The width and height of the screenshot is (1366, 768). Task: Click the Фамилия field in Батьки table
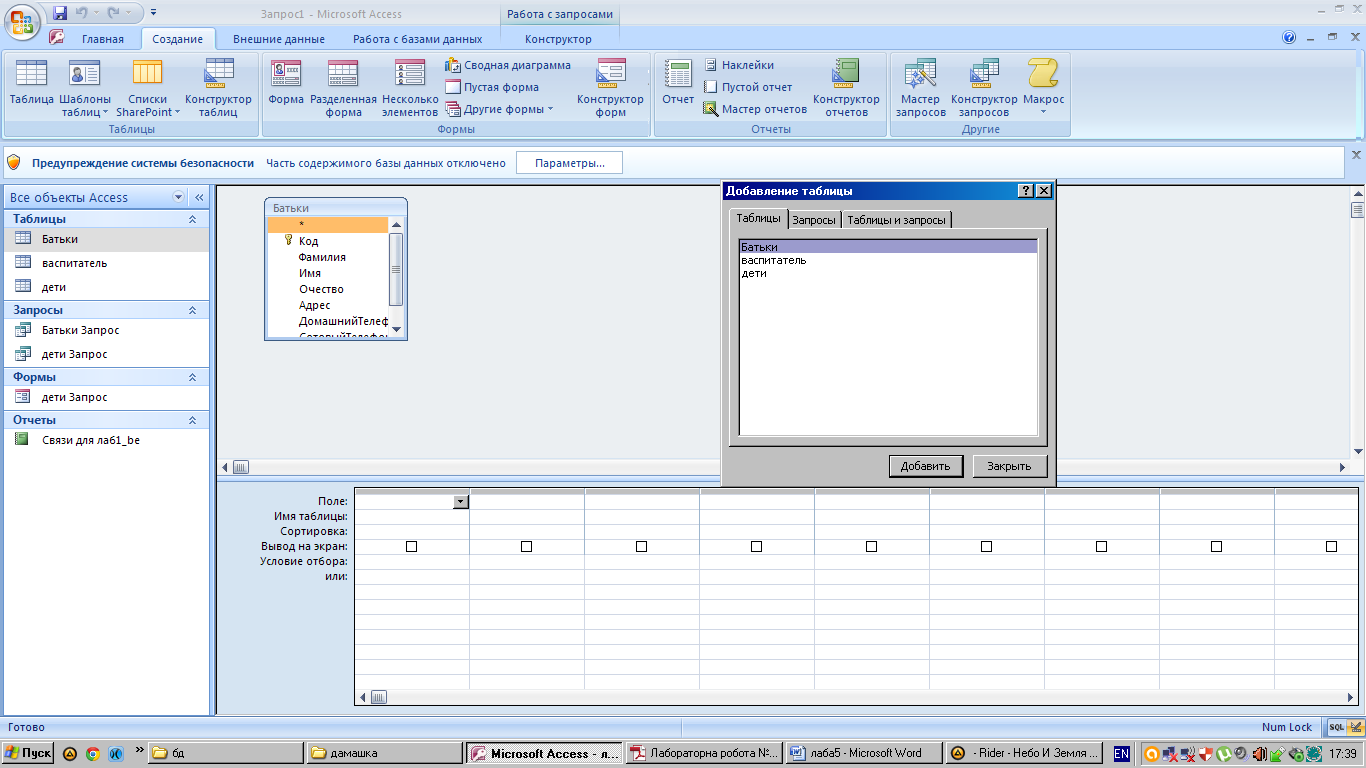click(x=322, y=257)
